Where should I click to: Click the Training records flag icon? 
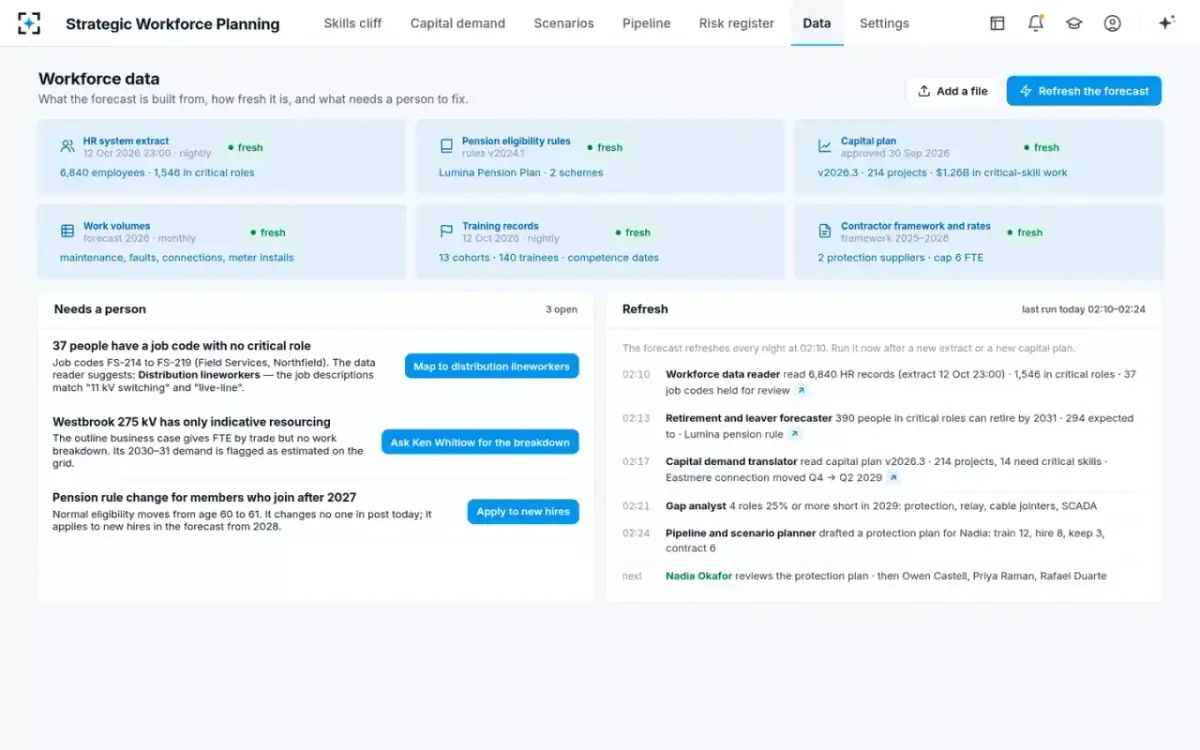tap(446, 231)
